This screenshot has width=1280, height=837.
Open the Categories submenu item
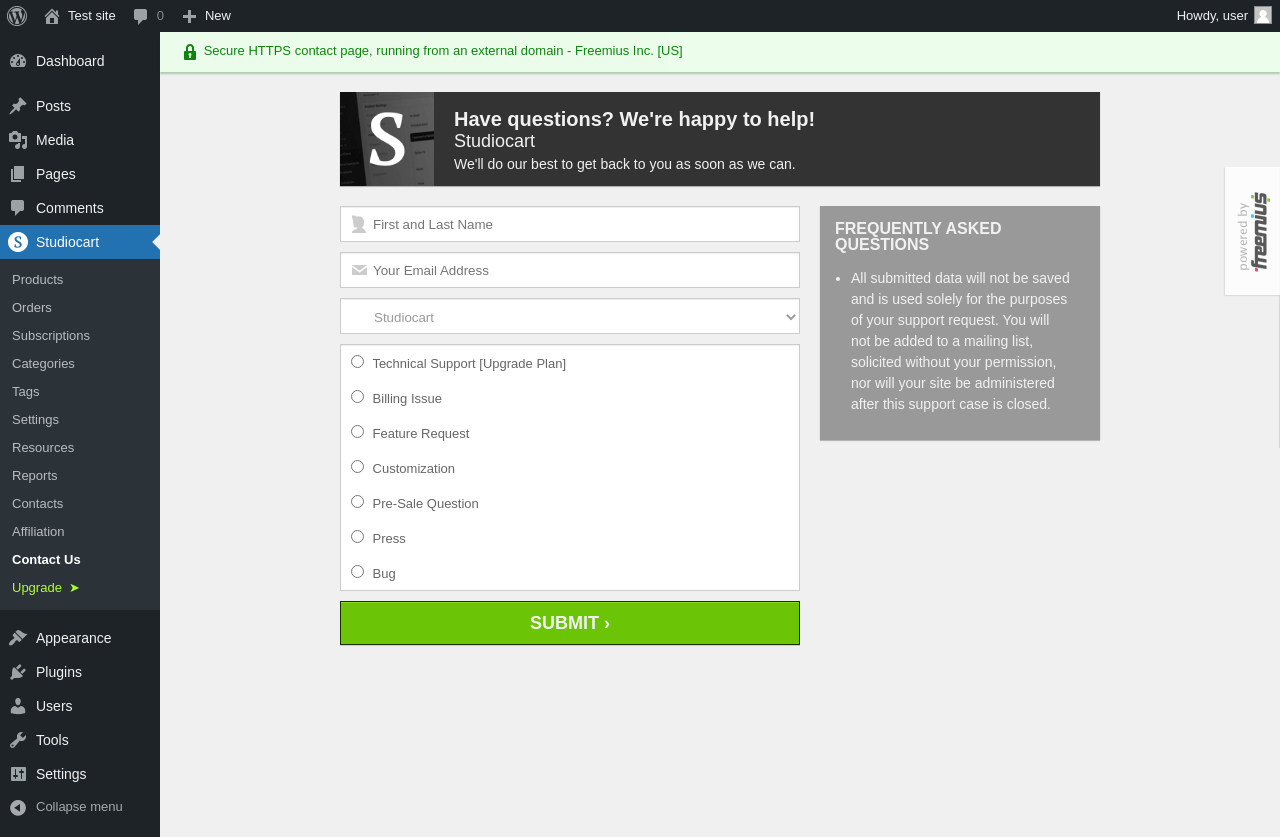click(x=80, y=364)
